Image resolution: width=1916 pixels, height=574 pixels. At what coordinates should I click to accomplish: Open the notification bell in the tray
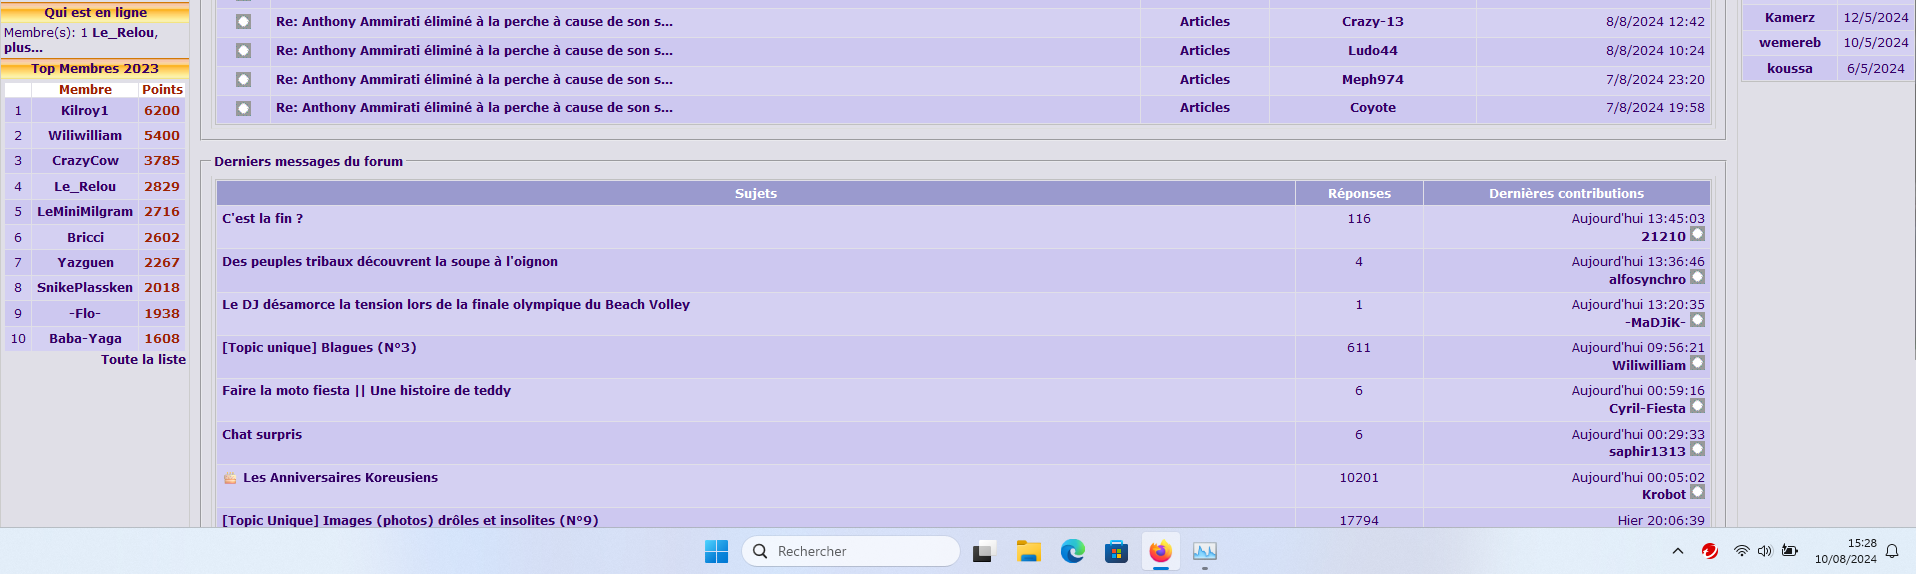pyautogui.click(x=1892, y=551)
